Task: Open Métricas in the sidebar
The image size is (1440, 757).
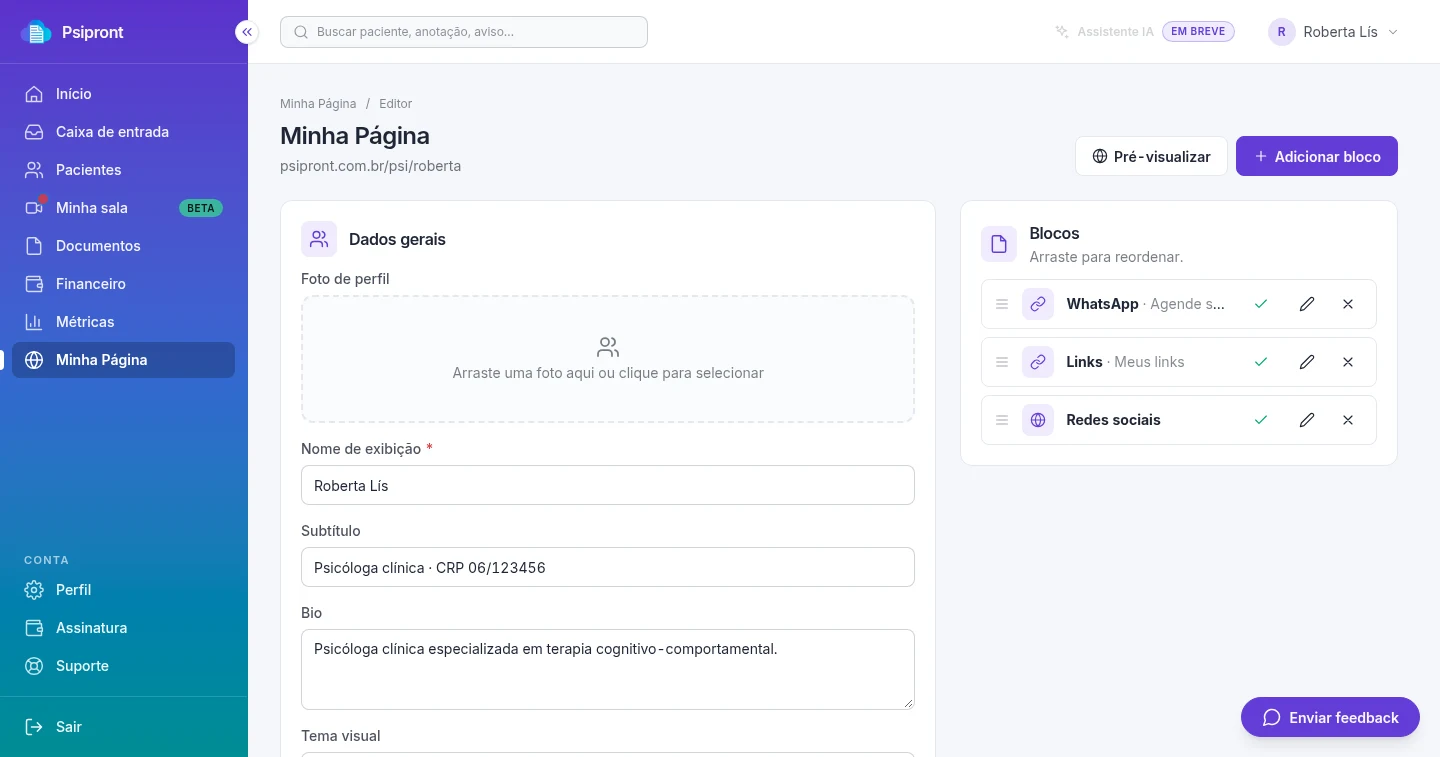Action: tap(123, 322)
